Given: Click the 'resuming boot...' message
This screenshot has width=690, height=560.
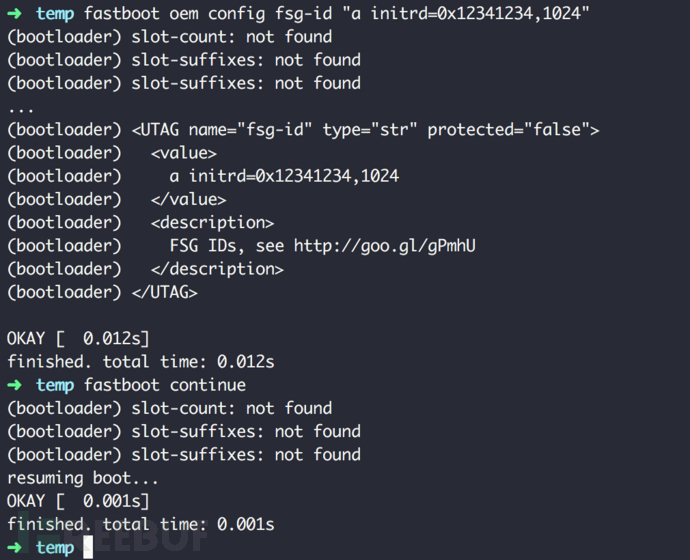Looking at the screenshot, I should (x=83, y=478).
